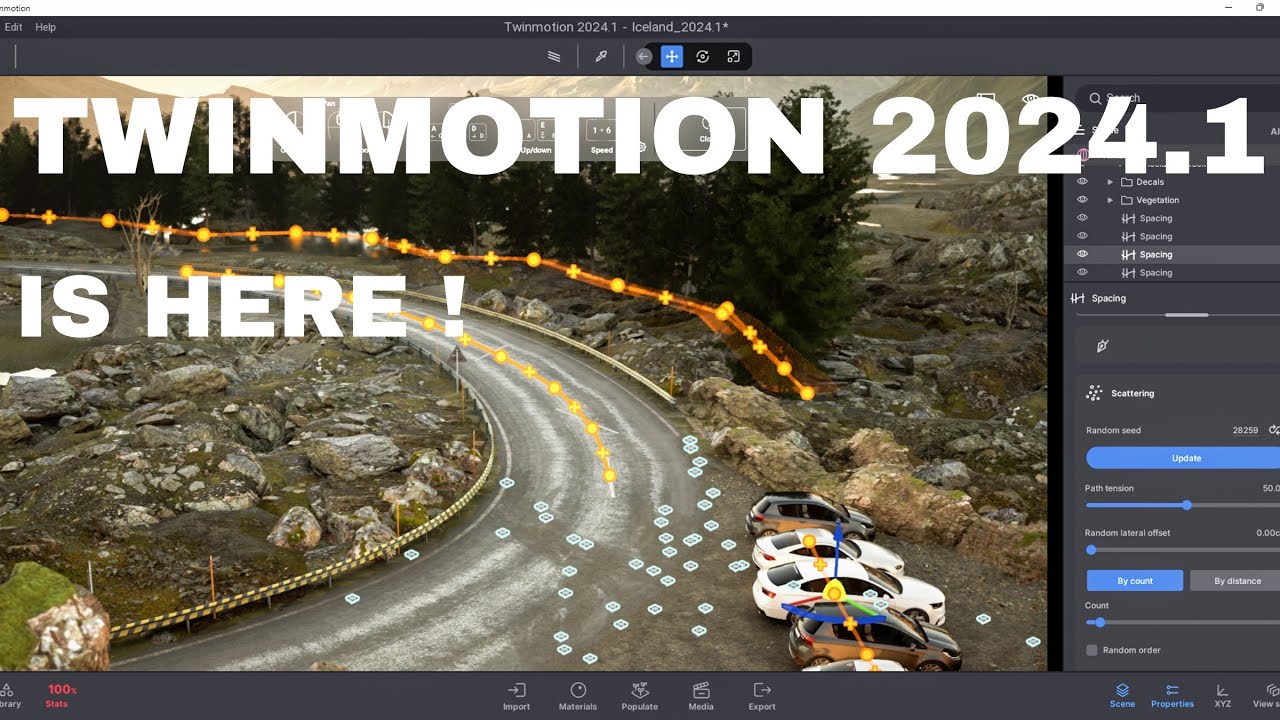Viewport: 1280px width, 720px height.
Task: Activate the Move translate tool
Action: coord(672,57)
